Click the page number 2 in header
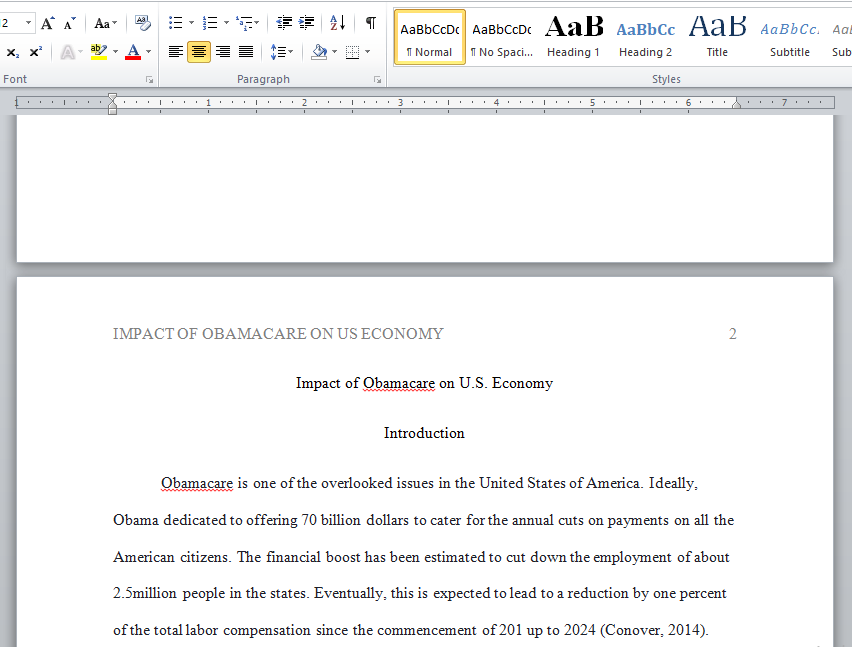This screenshot has height=647, width=852. [x=732, y=334]
